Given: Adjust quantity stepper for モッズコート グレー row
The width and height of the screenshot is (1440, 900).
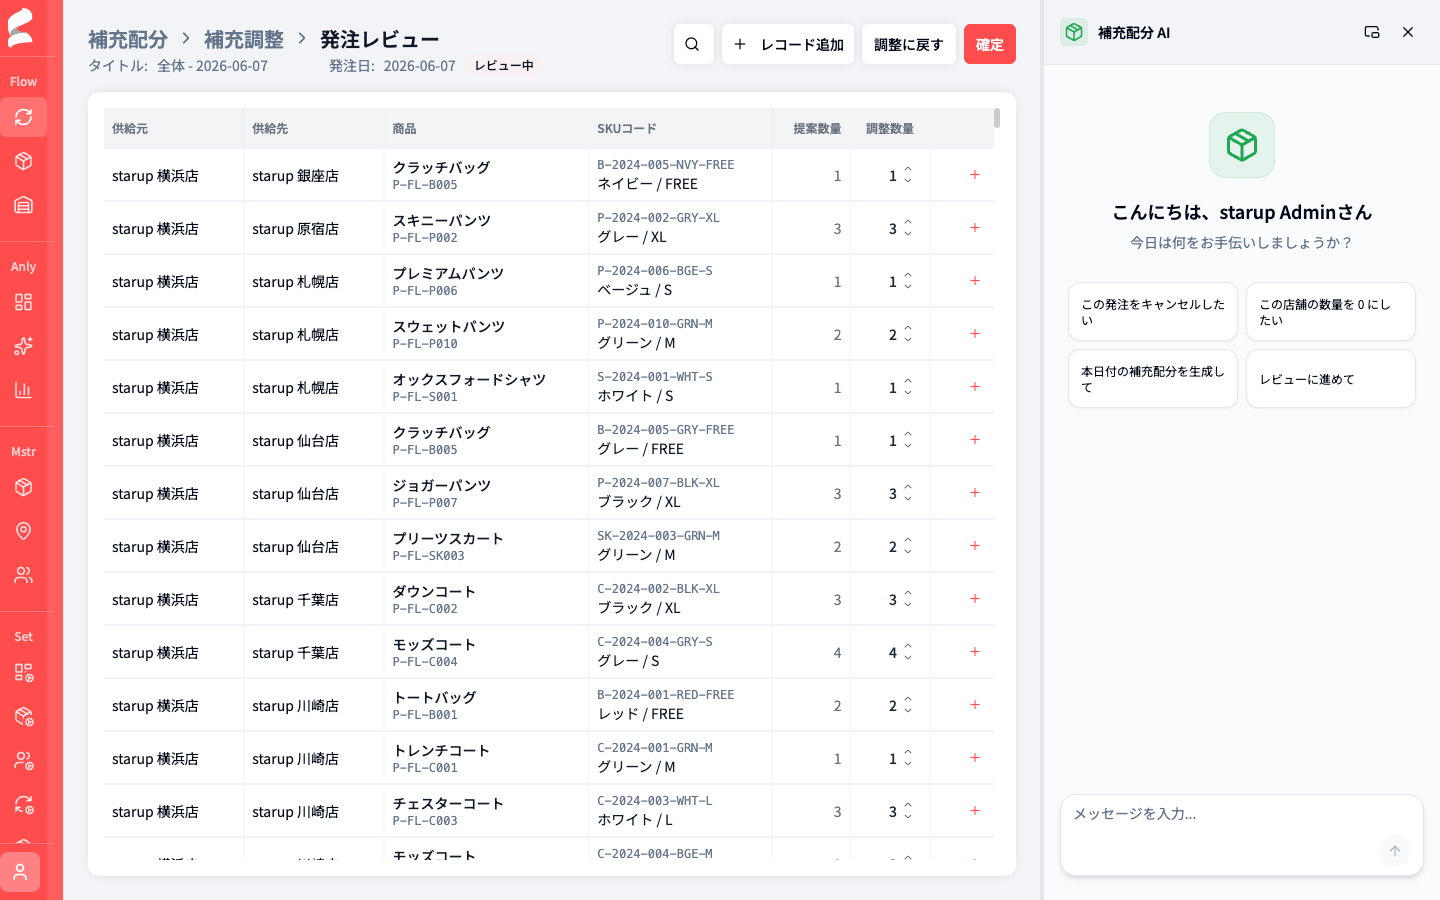Looking at the screenshot, I should pyautogui.click(x=908, y=652).
